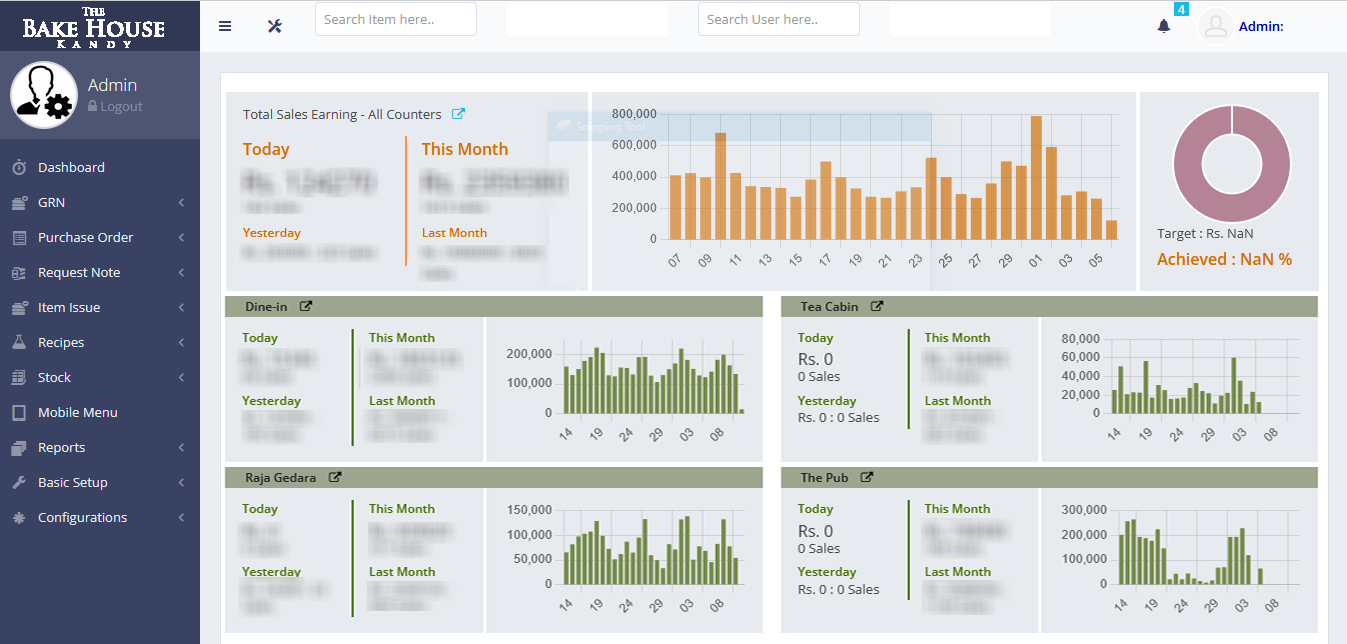Viewport: 1347px width, 644px height.
Task: Expand the Reports sidebar section
Action: [x=98, y=447]
